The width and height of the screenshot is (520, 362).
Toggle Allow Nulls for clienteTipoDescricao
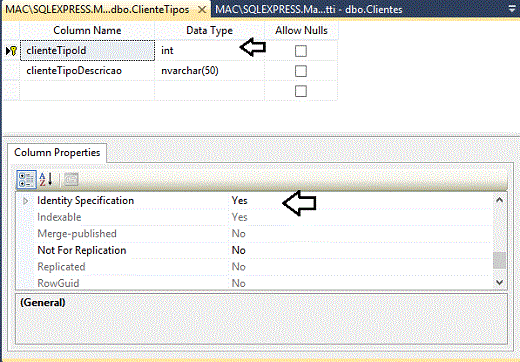301,71
